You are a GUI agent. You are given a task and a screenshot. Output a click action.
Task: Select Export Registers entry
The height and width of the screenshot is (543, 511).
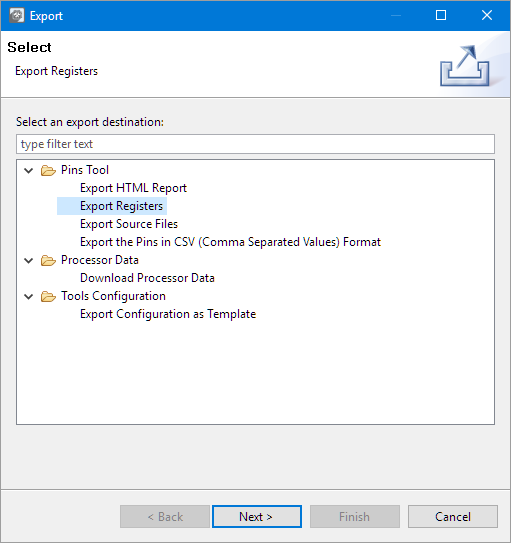click(x=121, y=206)
